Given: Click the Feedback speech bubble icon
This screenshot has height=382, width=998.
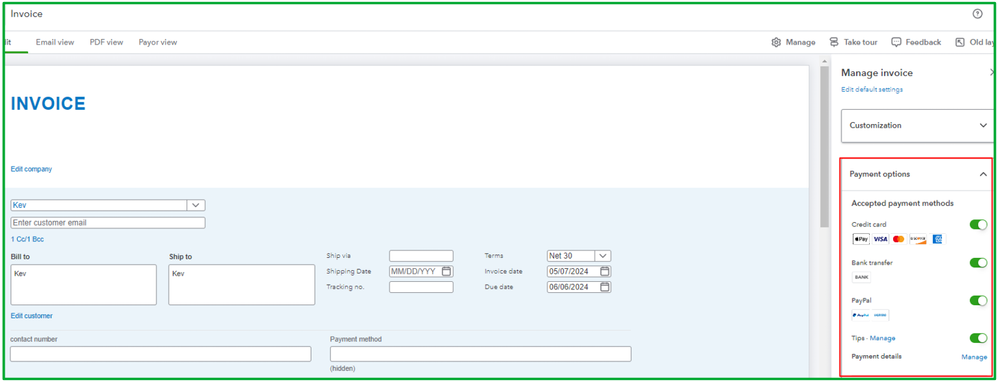Looking at the screenshot, I should tap(896, 42).
